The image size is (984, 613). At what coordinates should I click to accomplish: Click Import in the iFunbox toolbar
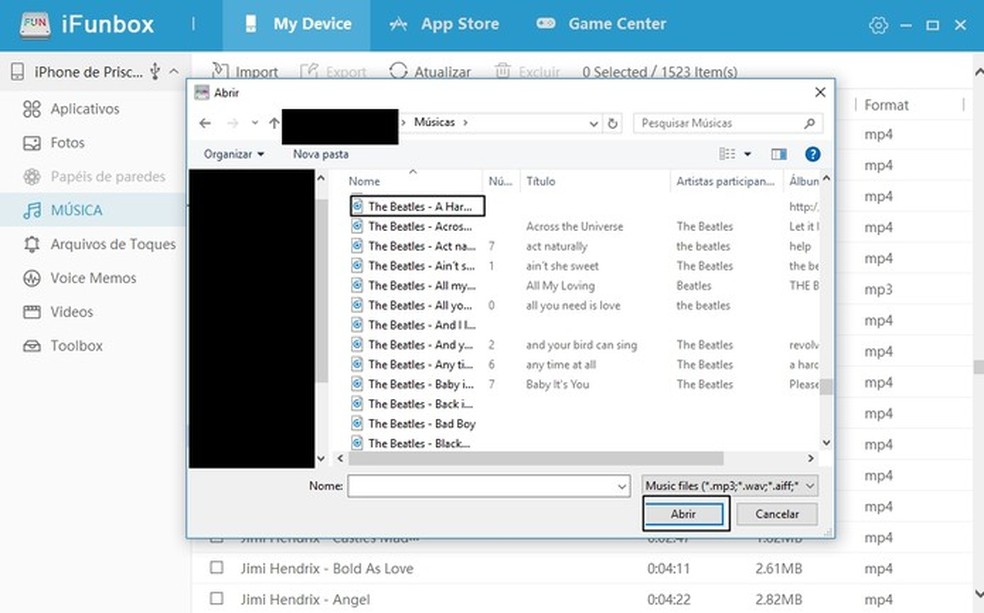tap(245, 72)
